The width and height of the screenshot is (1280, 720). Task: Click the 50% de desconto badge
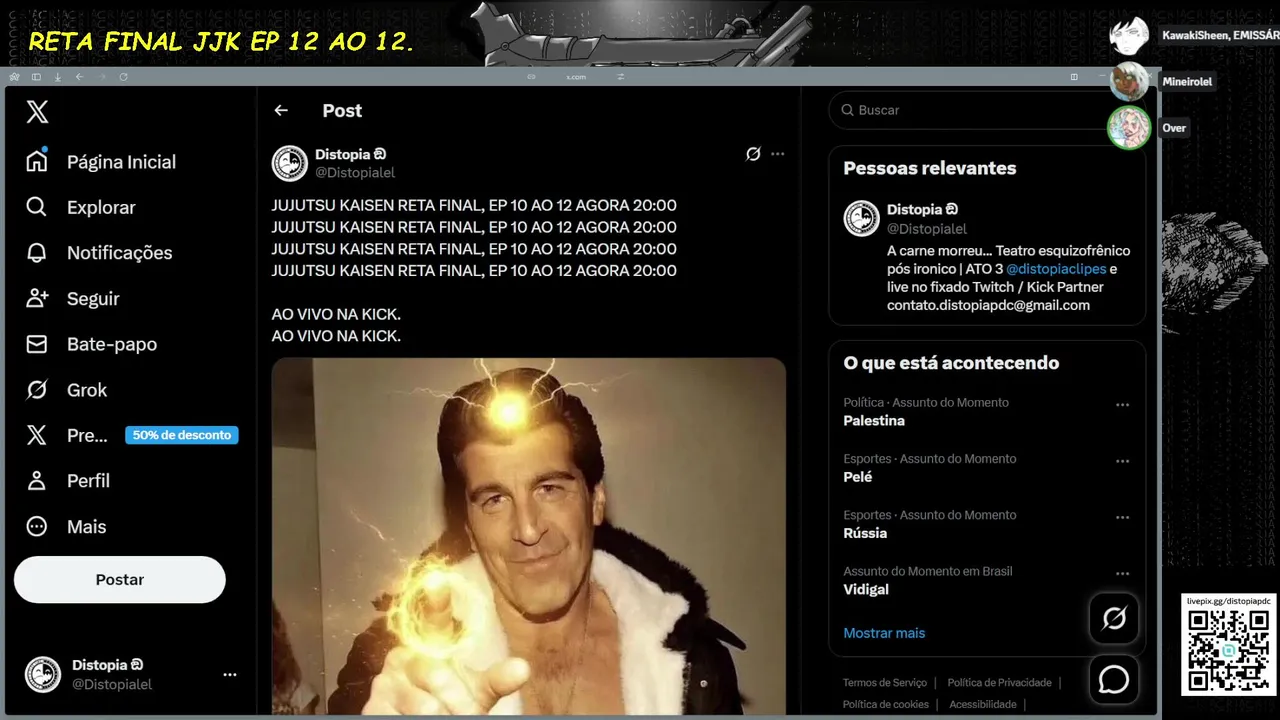tap(181, 435)
